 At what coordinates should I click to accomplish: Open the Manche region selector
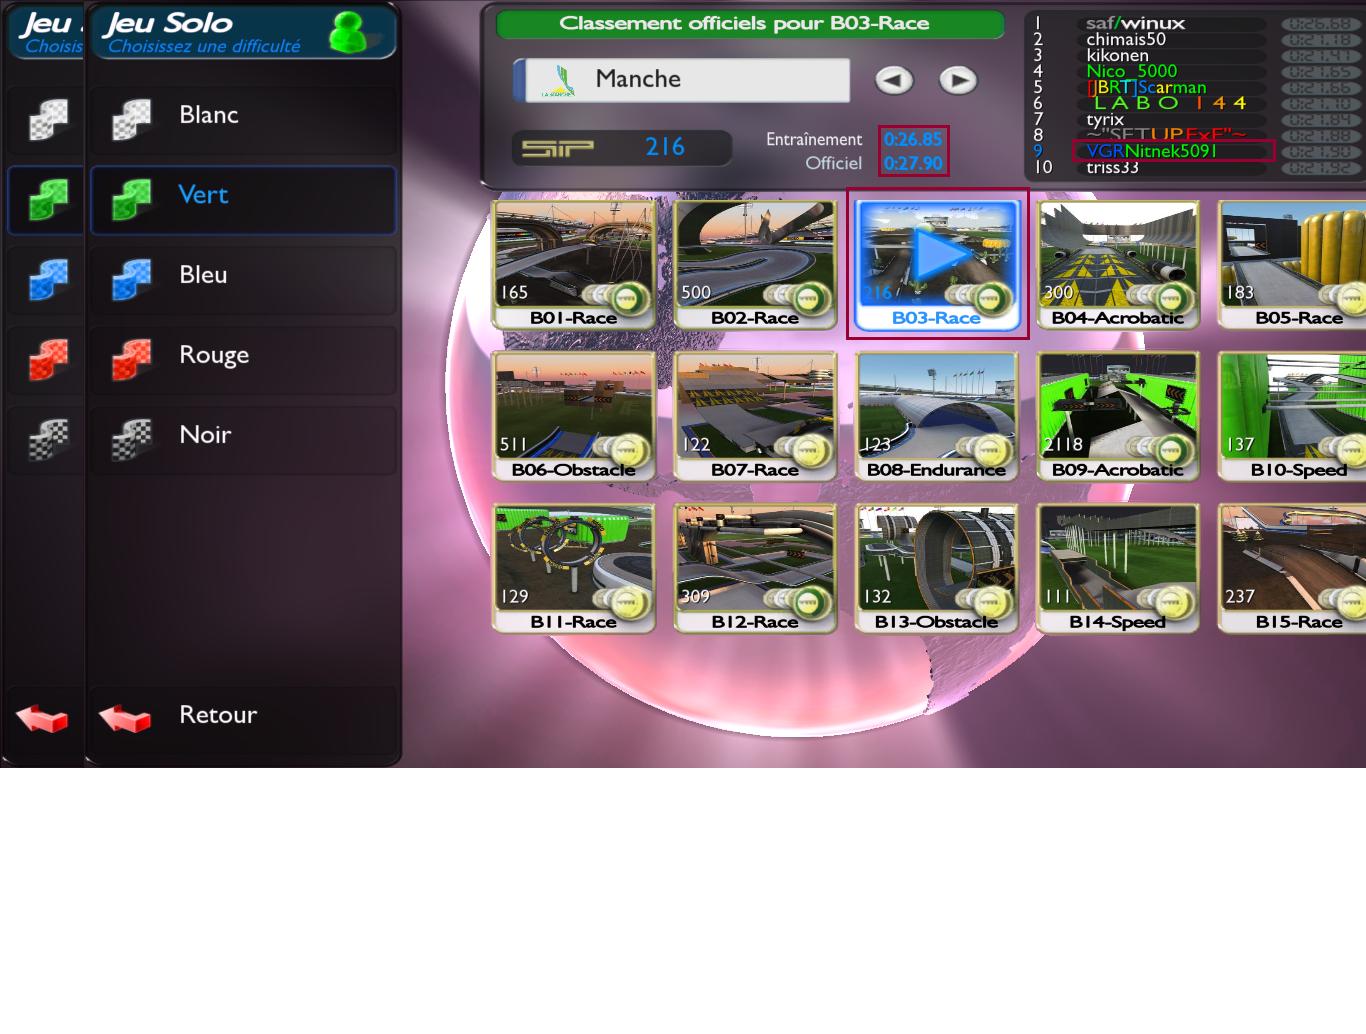682,80
